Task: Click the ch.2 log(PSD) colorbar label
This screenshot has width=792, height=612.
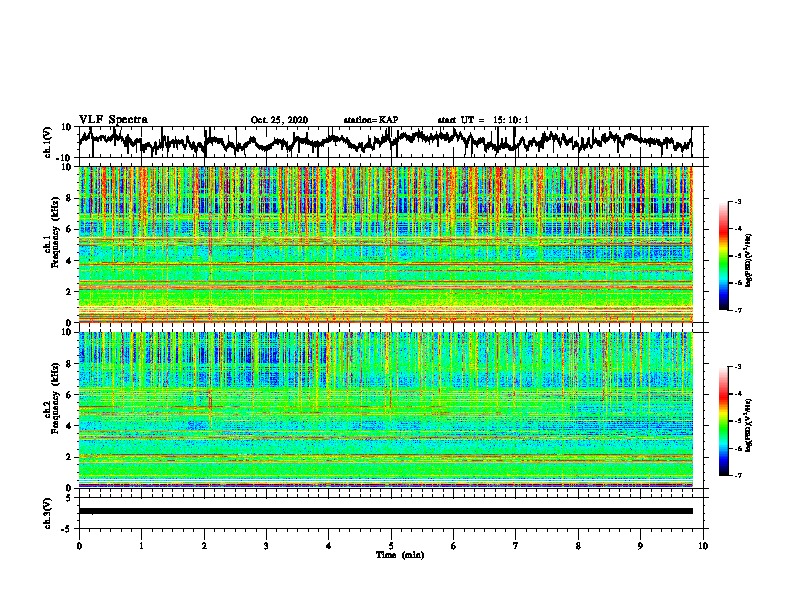Action: tap(748, 425)
